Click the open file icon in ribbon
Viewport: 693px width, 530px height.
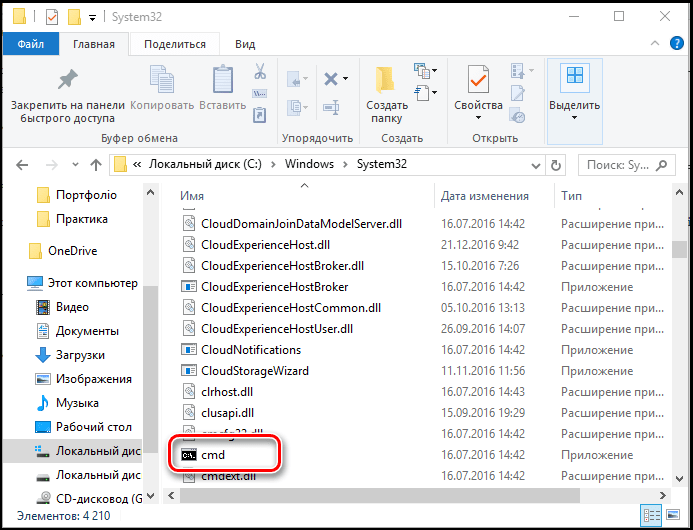point(518,71)
